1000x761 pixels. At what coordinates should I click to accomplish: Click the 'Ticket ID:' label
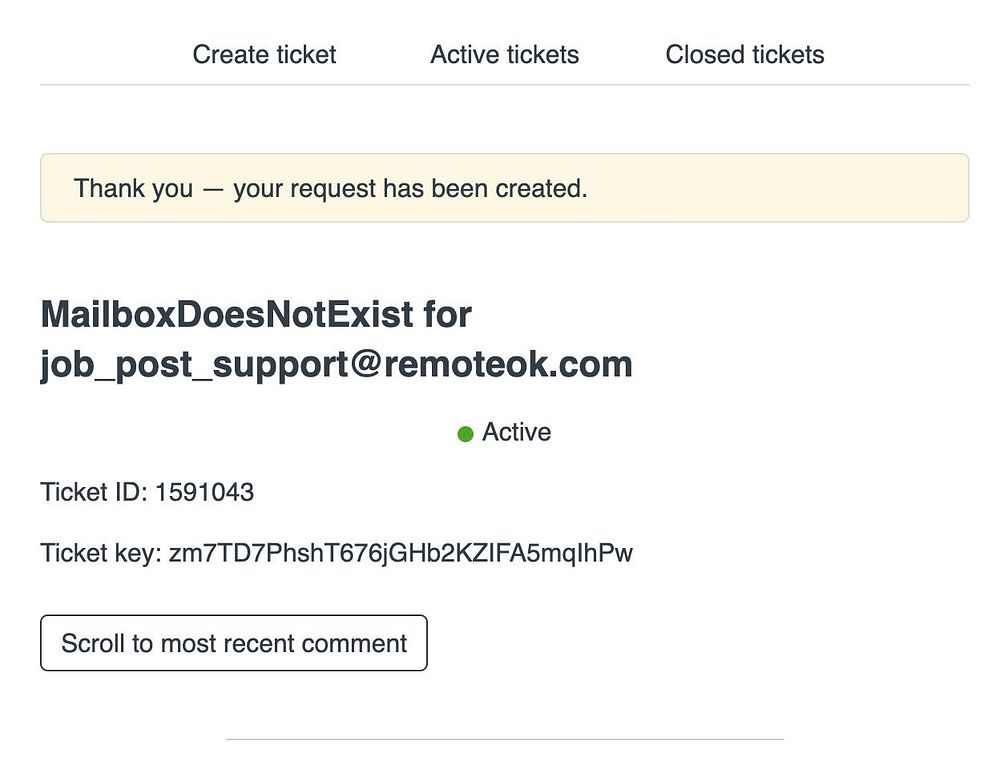[94, 492]
